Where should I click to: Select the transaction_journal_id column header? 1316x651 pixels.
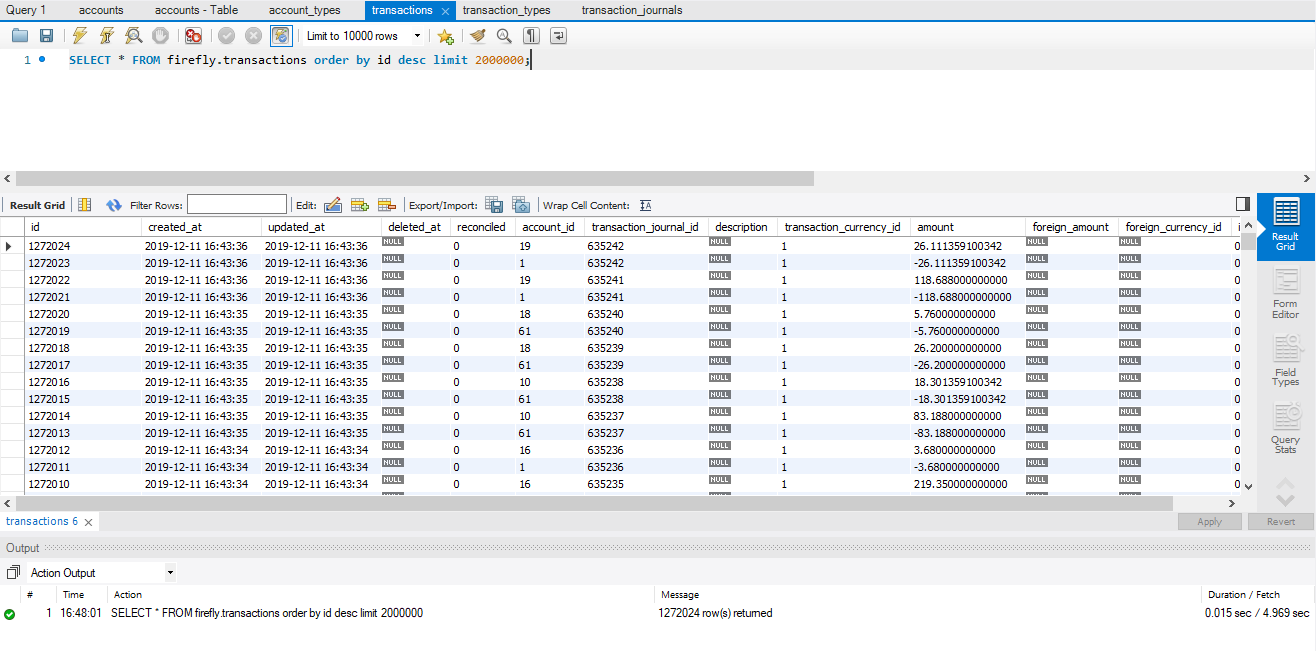[646, 227]
